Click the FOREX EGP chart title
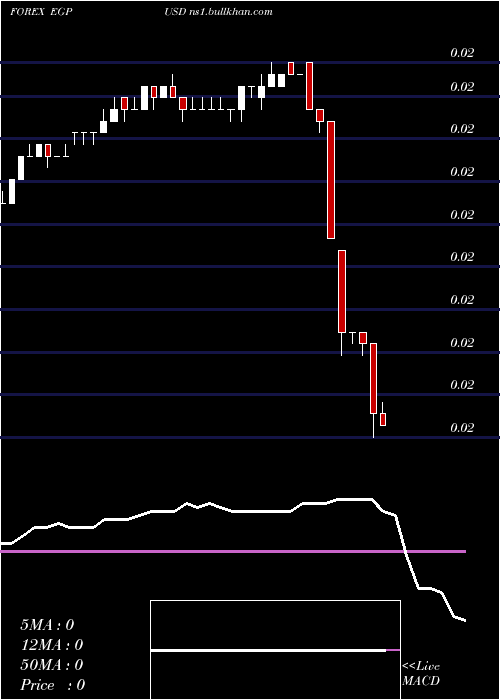Image resolution: width=500 pixels, height=700 pixels. (40, 12)
